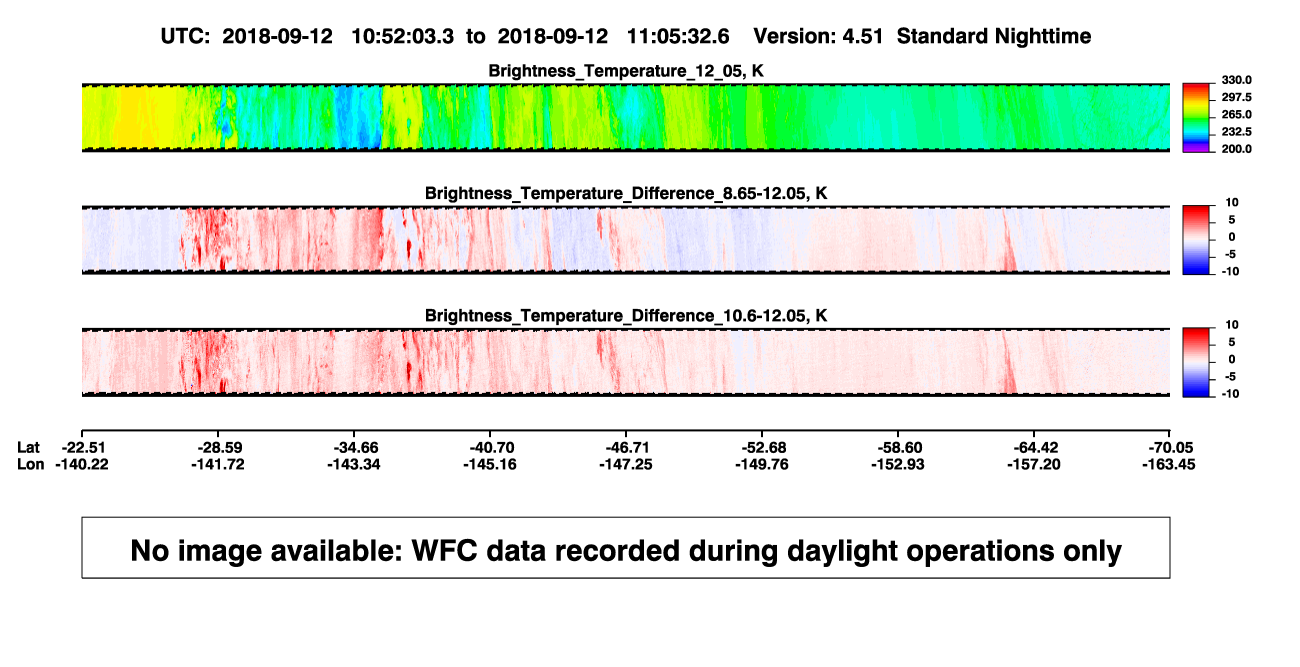Click the 8.65-12.05 difference image strip

click(x=626, y=239)
